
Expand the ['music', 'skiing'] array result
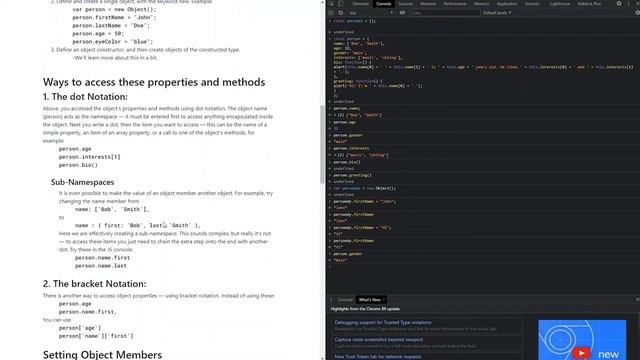pos(336,155)
